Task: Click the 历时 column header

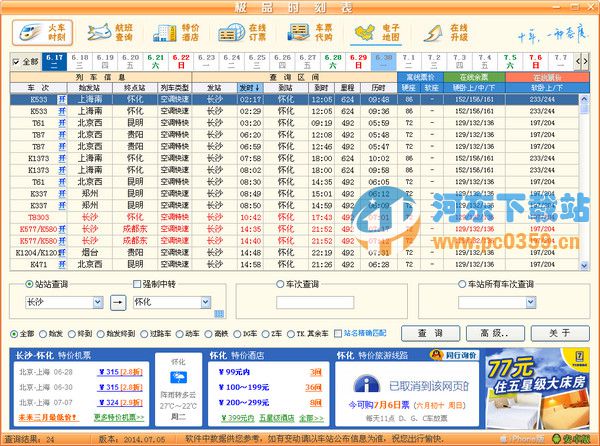Action: click(378, 88)
